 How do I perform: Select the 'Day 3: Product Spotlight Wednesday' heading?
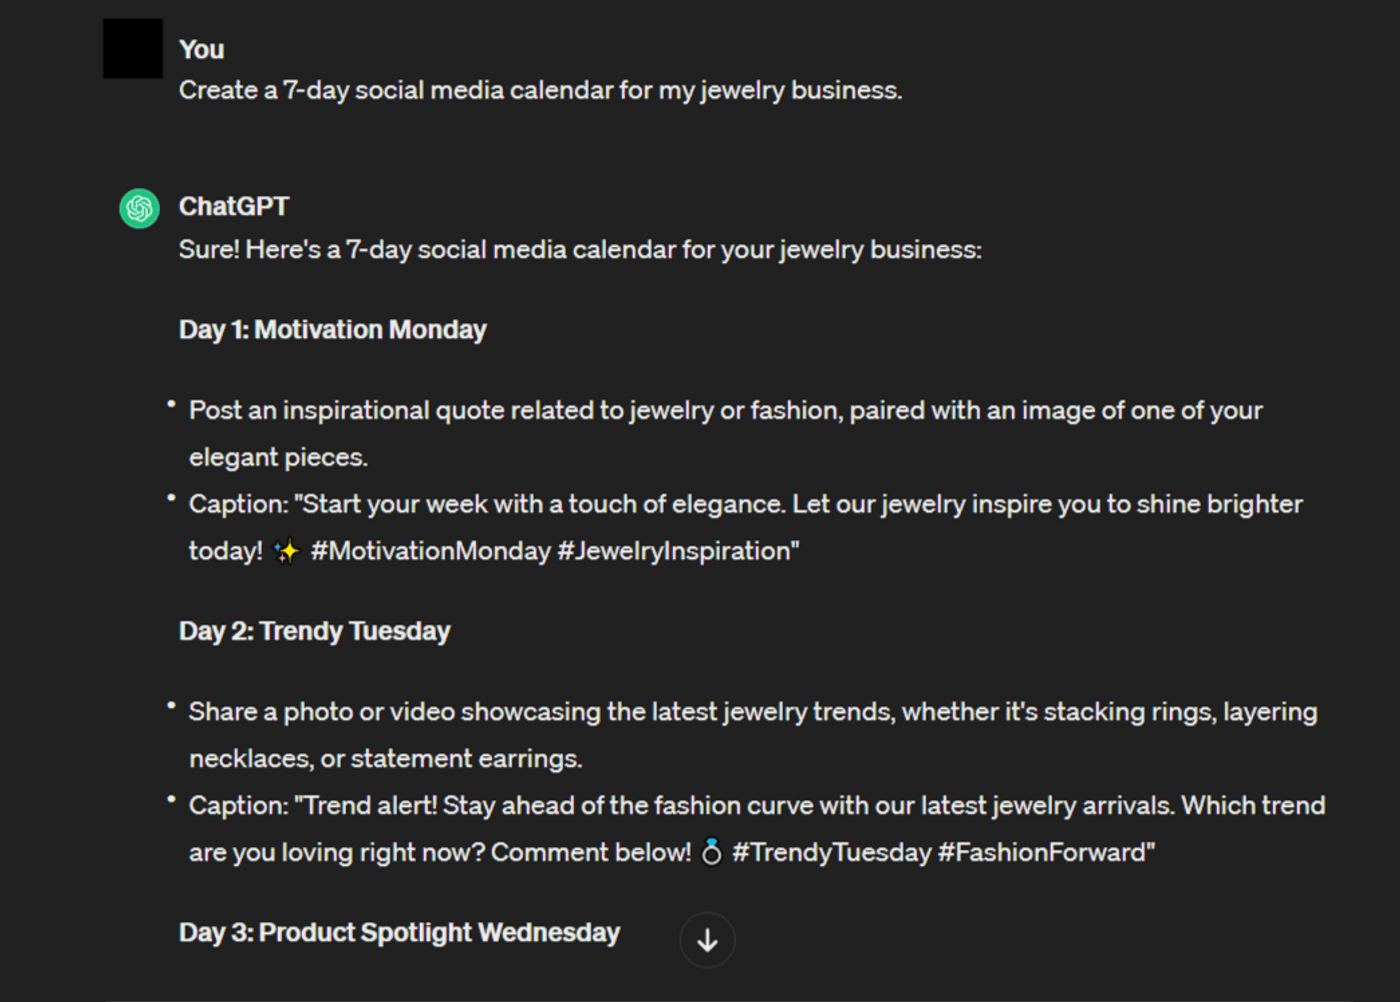point(398,932)
